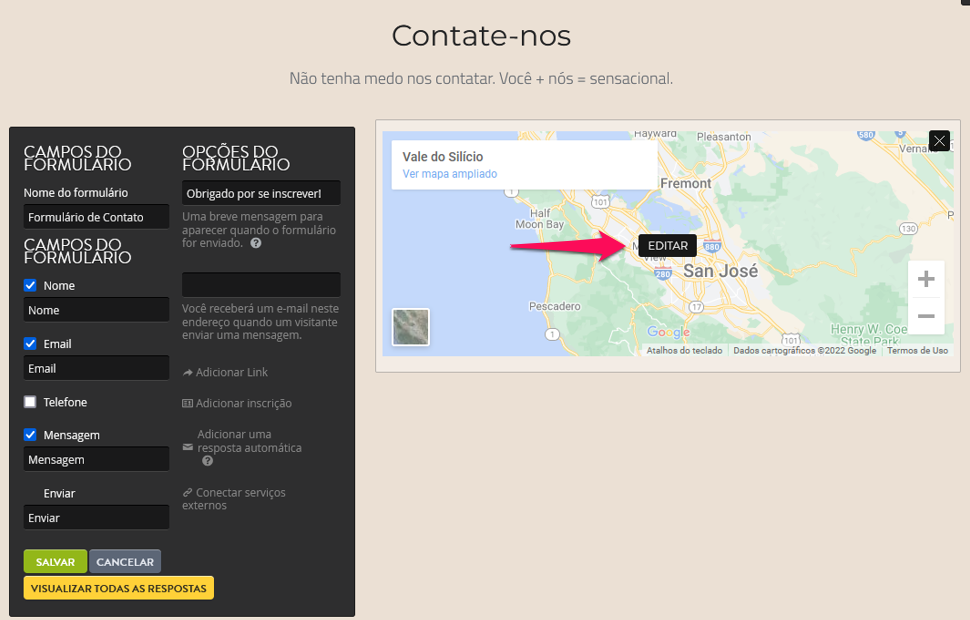Click the chain icon for Conectar serviços externos
Viewport: 970px width, 620px height.
point(187,493)
